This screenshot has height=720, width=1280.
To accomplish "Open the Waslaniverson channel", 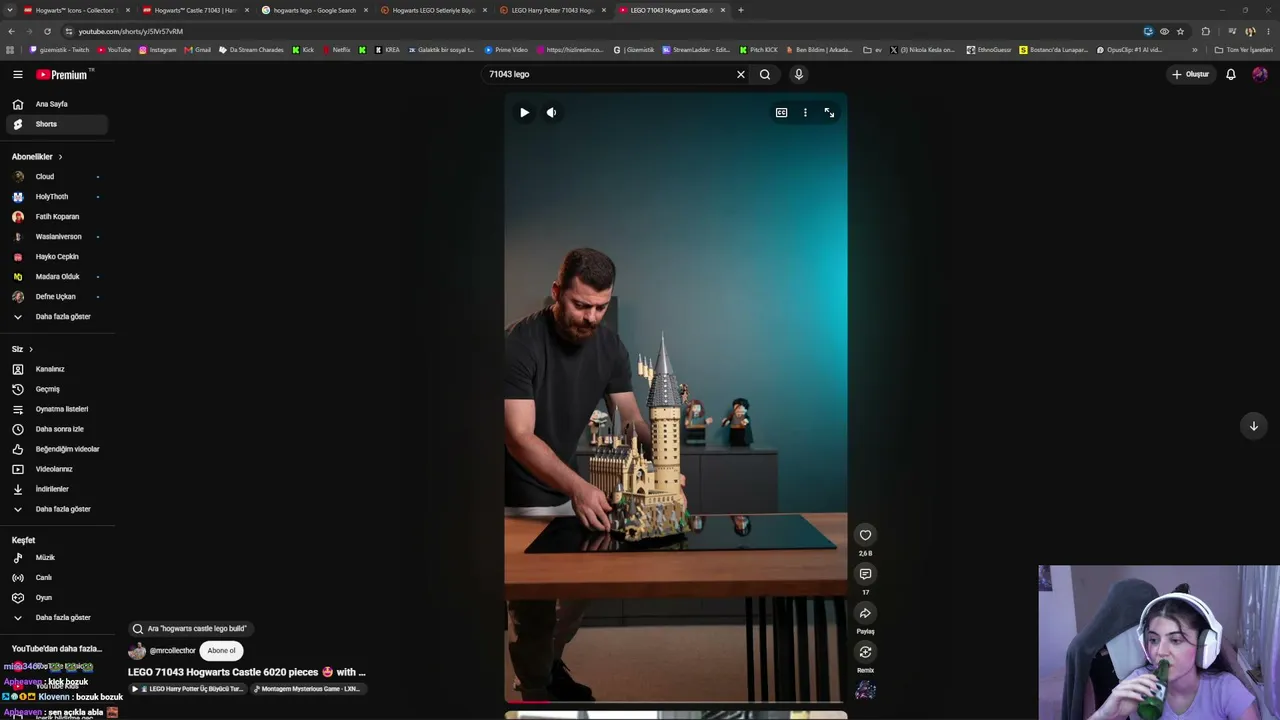I will pos(56,237).
